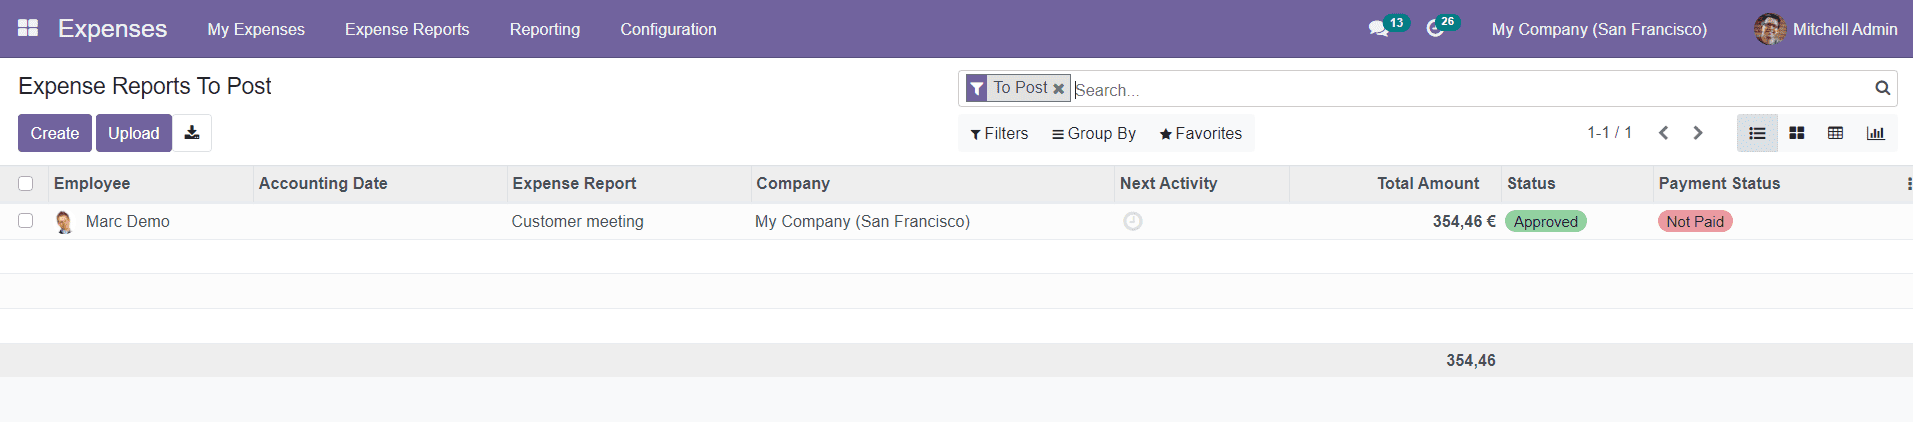The height and width of the screenshot is (422, 1913).
Task: Switch to graph chart view
Action: pyautogui.click(x=1875, y=133)
